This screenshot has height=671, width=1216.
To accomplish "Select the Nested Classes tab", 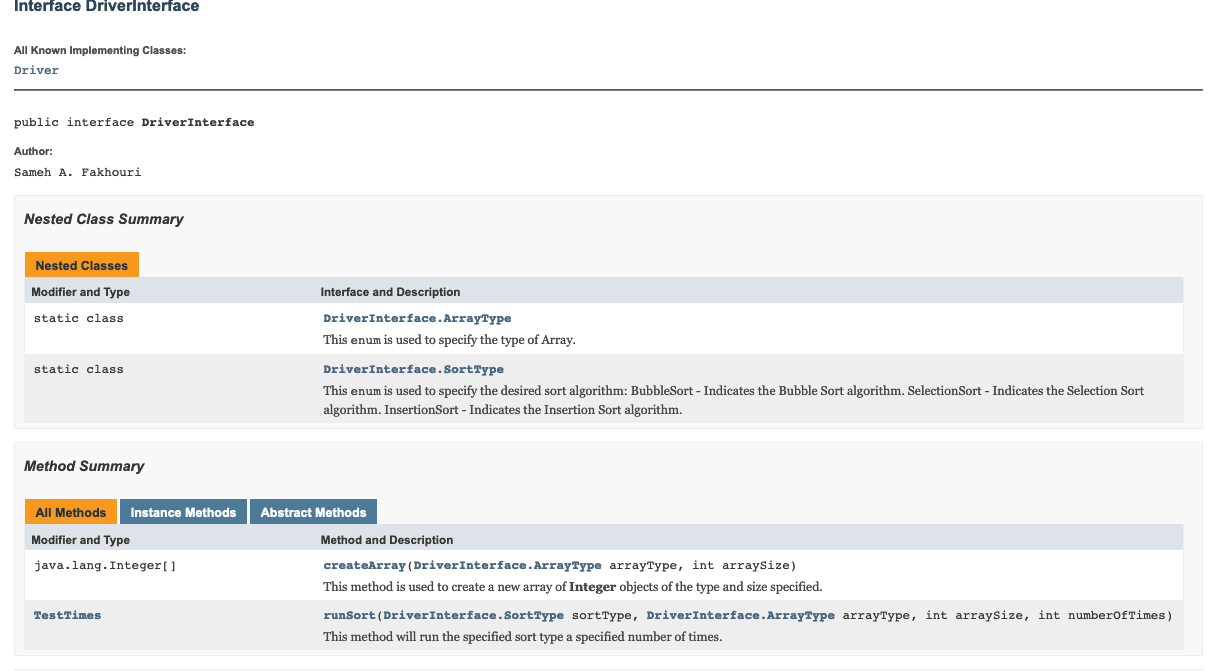I will tap(81, 264).
